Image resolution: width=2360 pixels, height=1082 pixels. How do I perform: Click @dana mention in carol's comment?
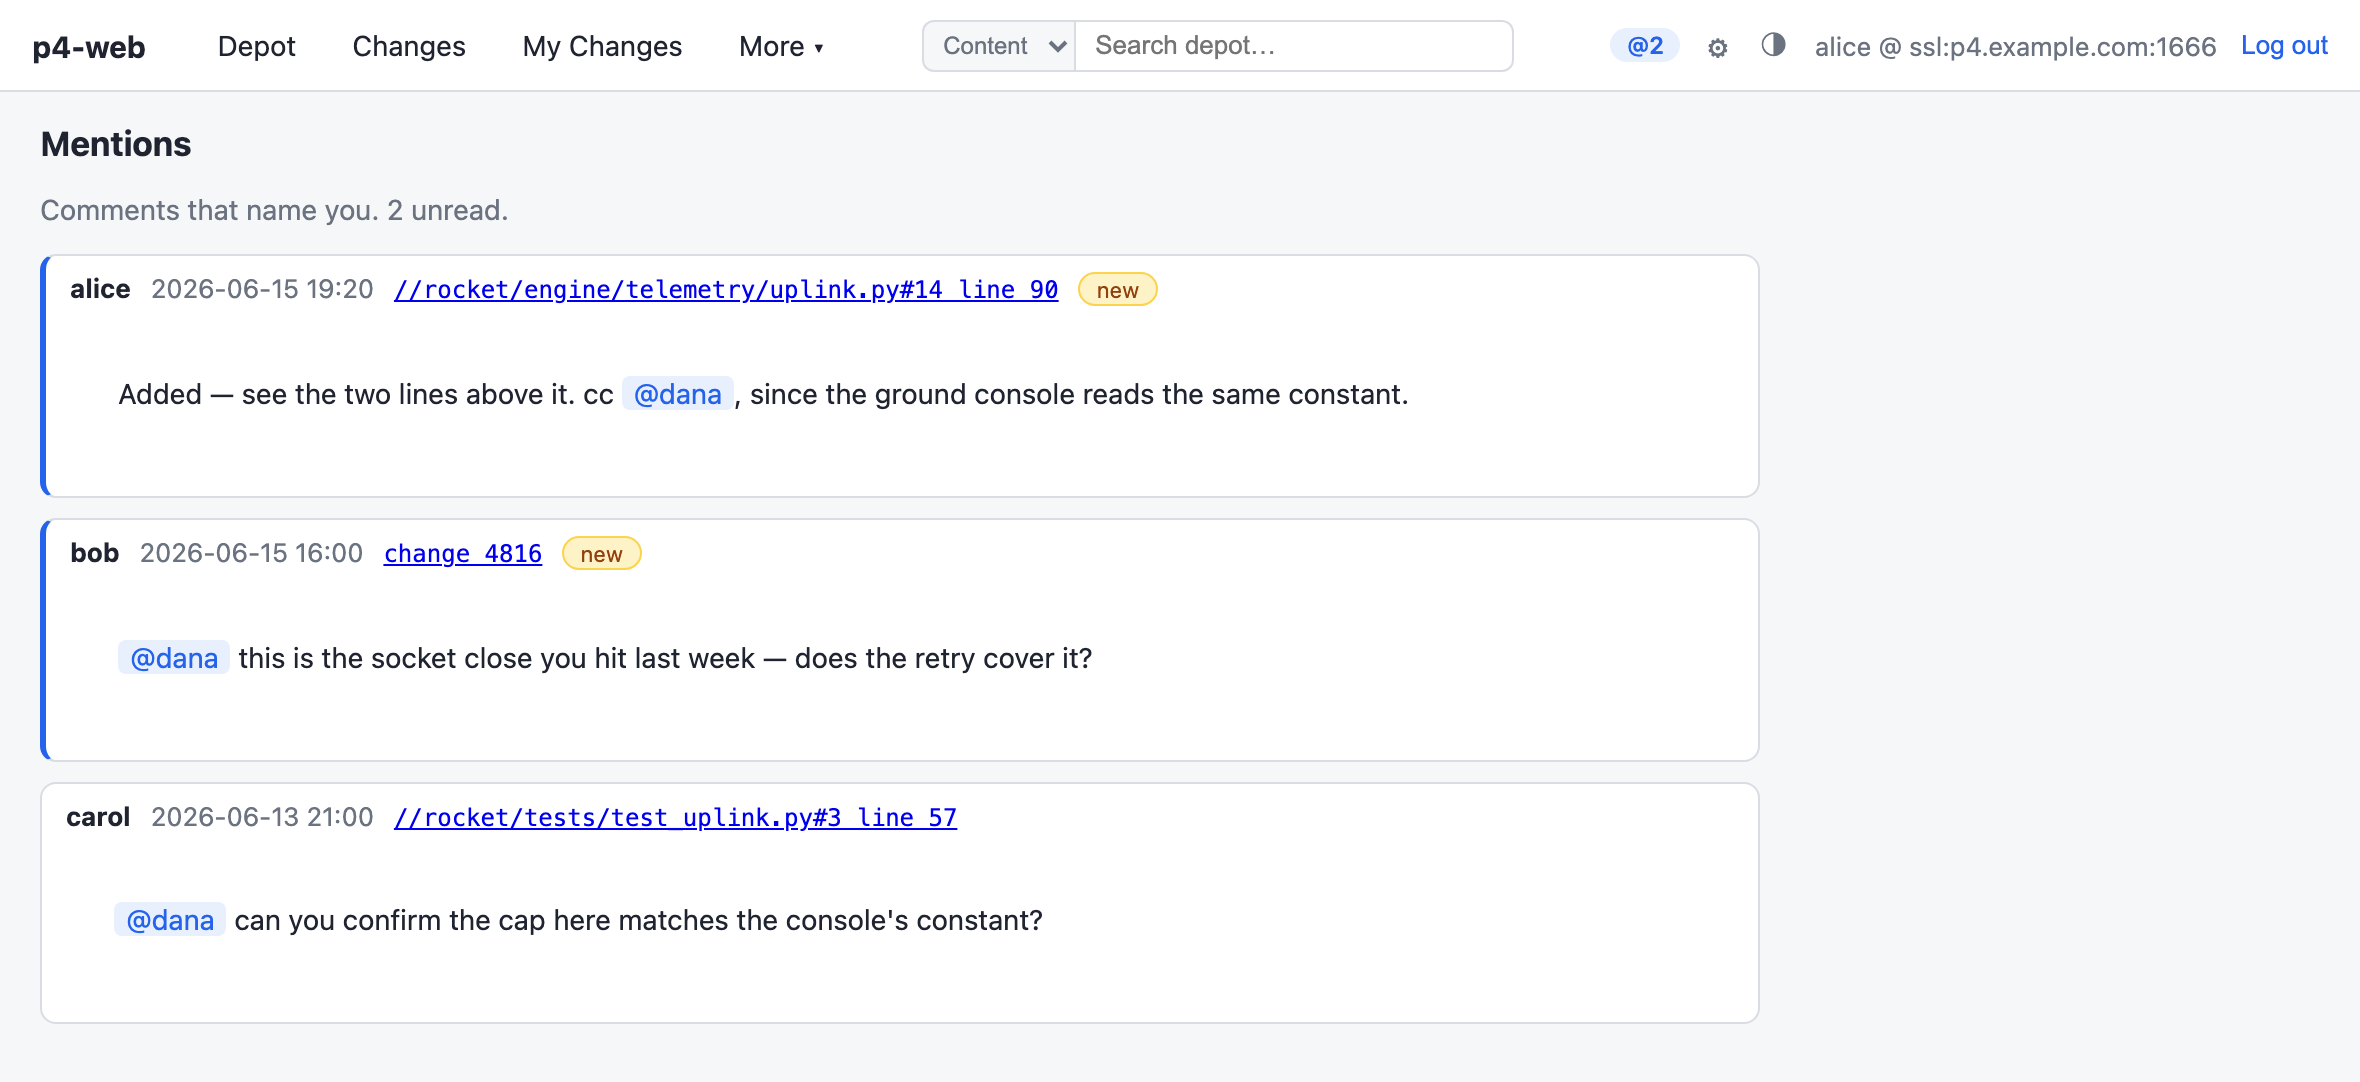pos(170,920)
